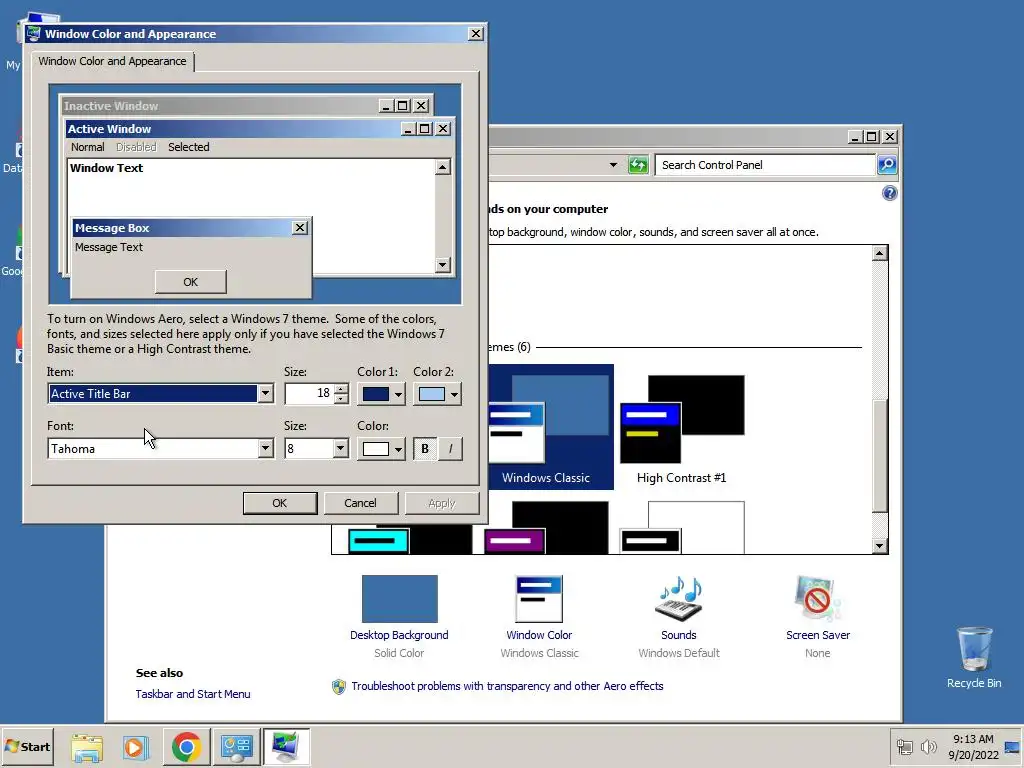Open the font Color dropdown arrow
The width and height of the screenshot is (1024, 768).
pos(398,449)
